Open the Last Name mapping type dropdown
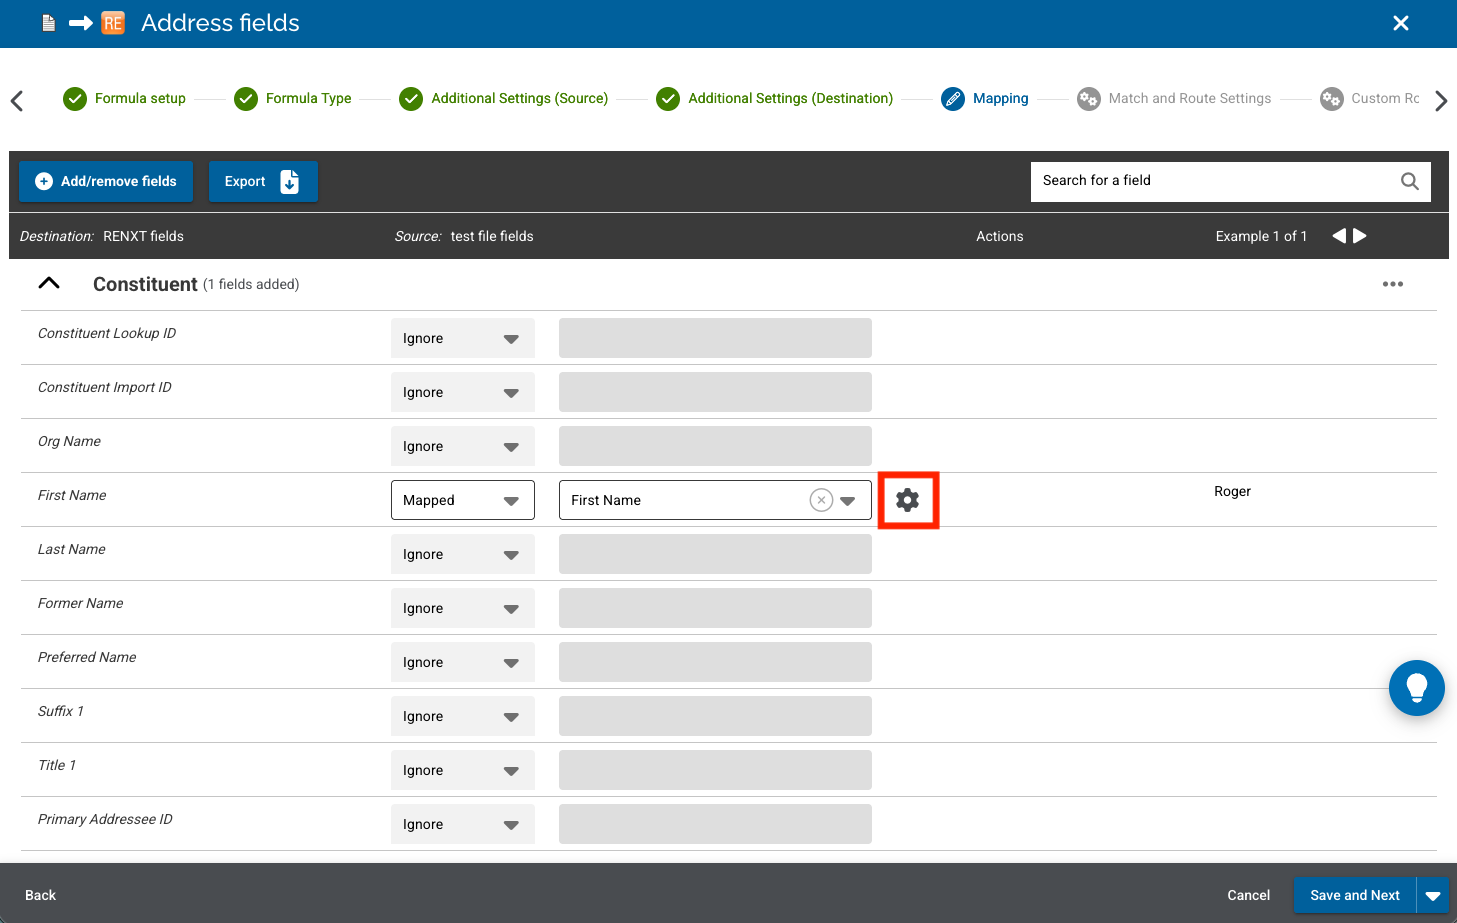The image size is (1457, 923). [462, 554]
